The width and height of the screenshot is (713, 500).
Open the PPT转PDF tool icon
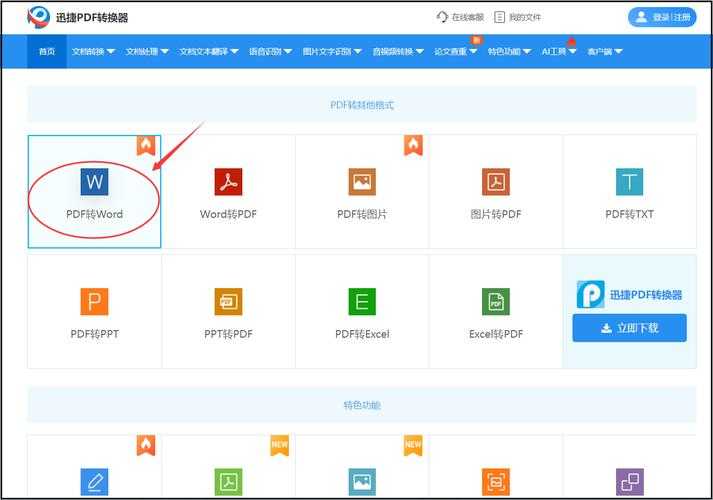228,301
